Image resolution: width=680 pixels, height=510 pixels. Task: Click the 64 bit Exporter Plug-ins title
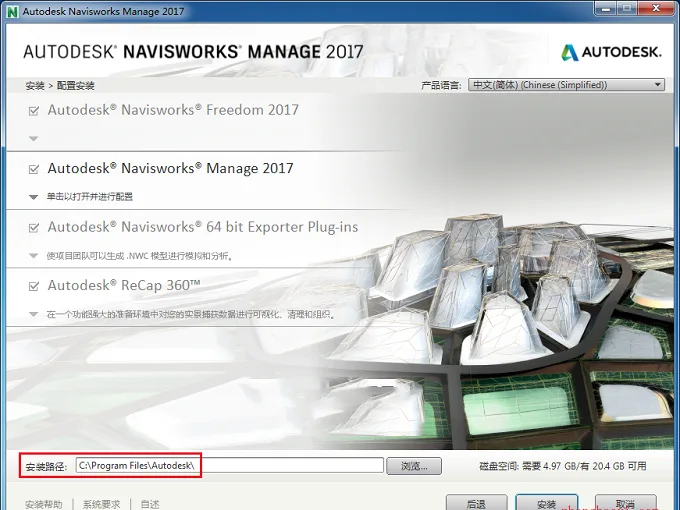tap(203, 227)
